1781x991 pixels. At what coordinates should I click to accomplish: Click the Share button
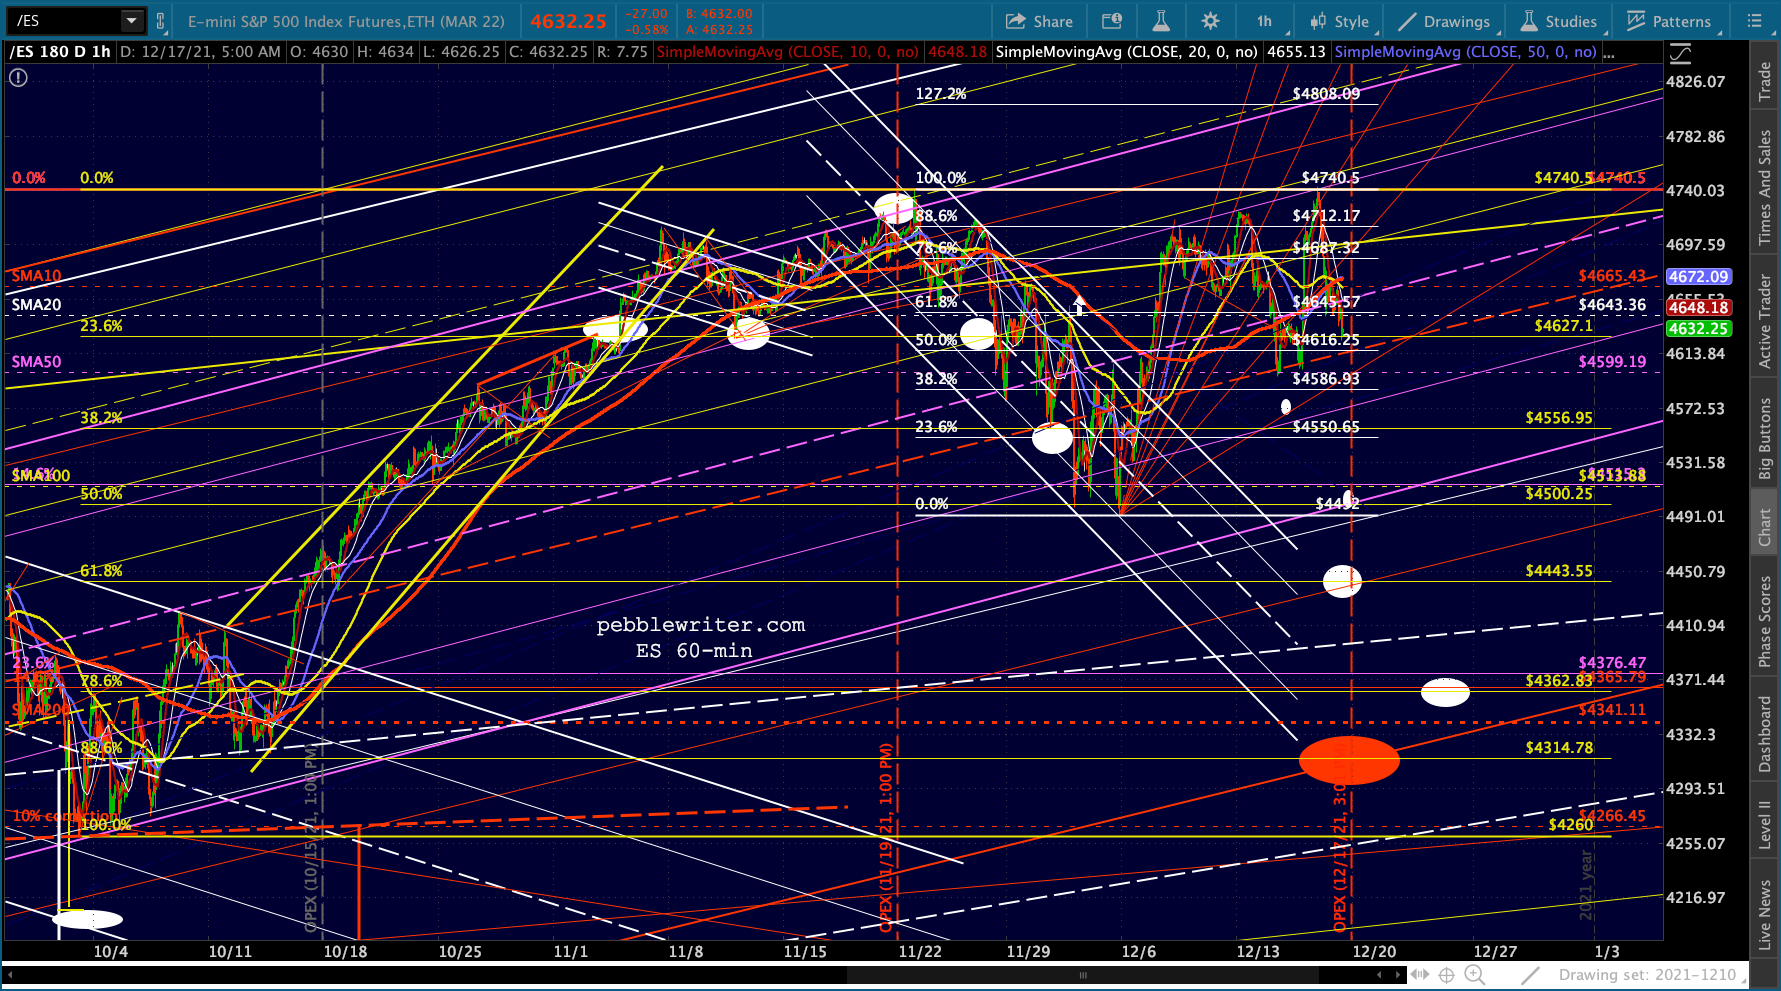[x=1039, y=21]
